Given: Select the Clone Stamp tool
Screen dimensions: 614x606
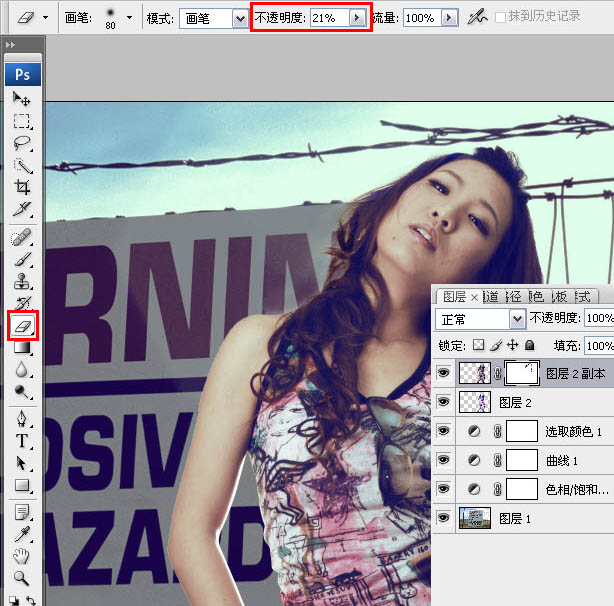Looking at the screenshot, I should coord(22,281).
